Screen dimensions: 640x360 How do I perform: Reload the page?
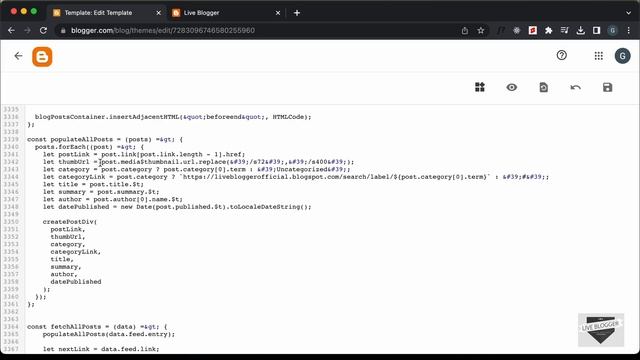pos(43,30)
